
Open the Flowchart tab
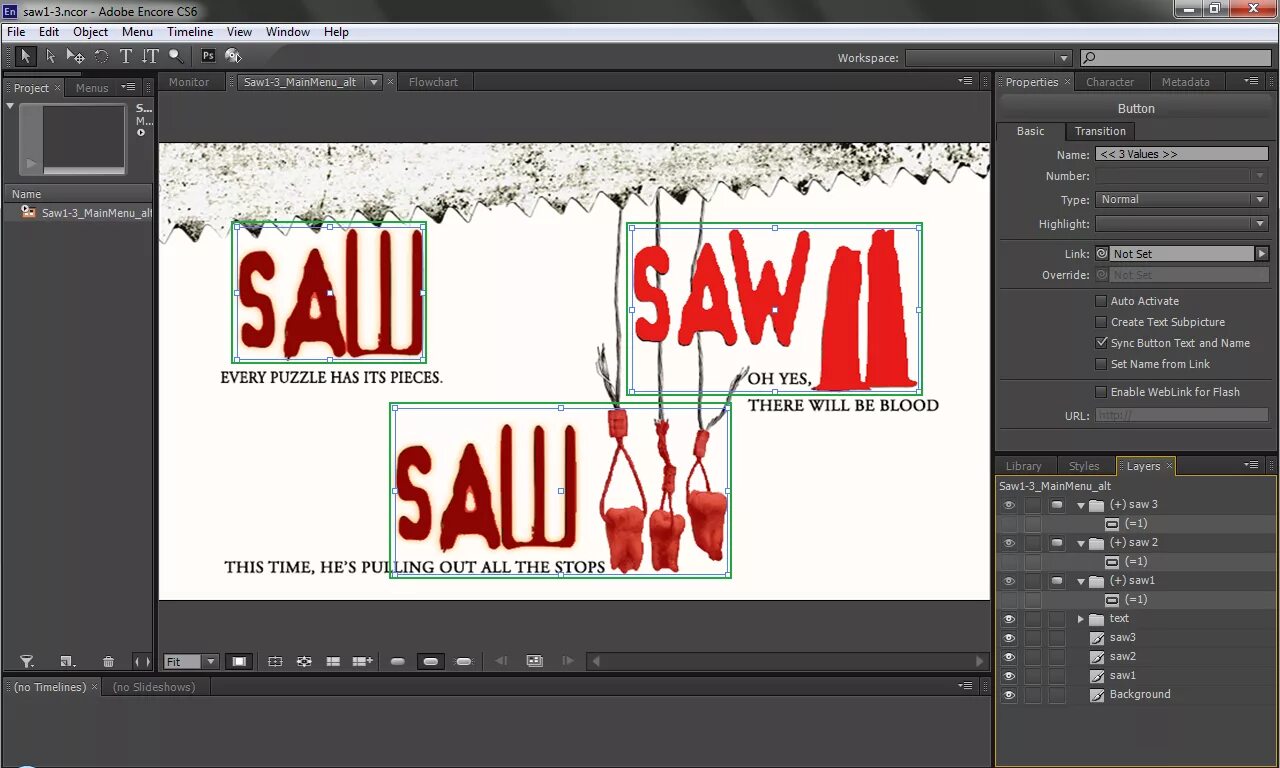(x=433, y=82)
